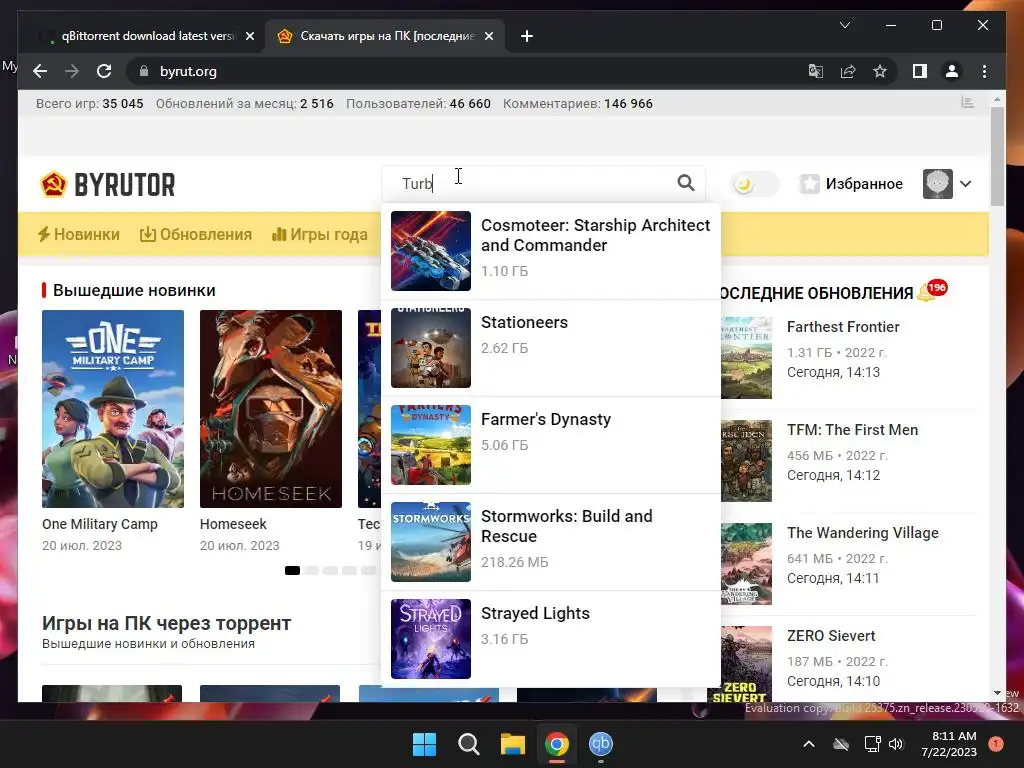Click Stormworks thumbnail image
The image size is (1024, 768).
pyautogui.click(x=430, y=542)
